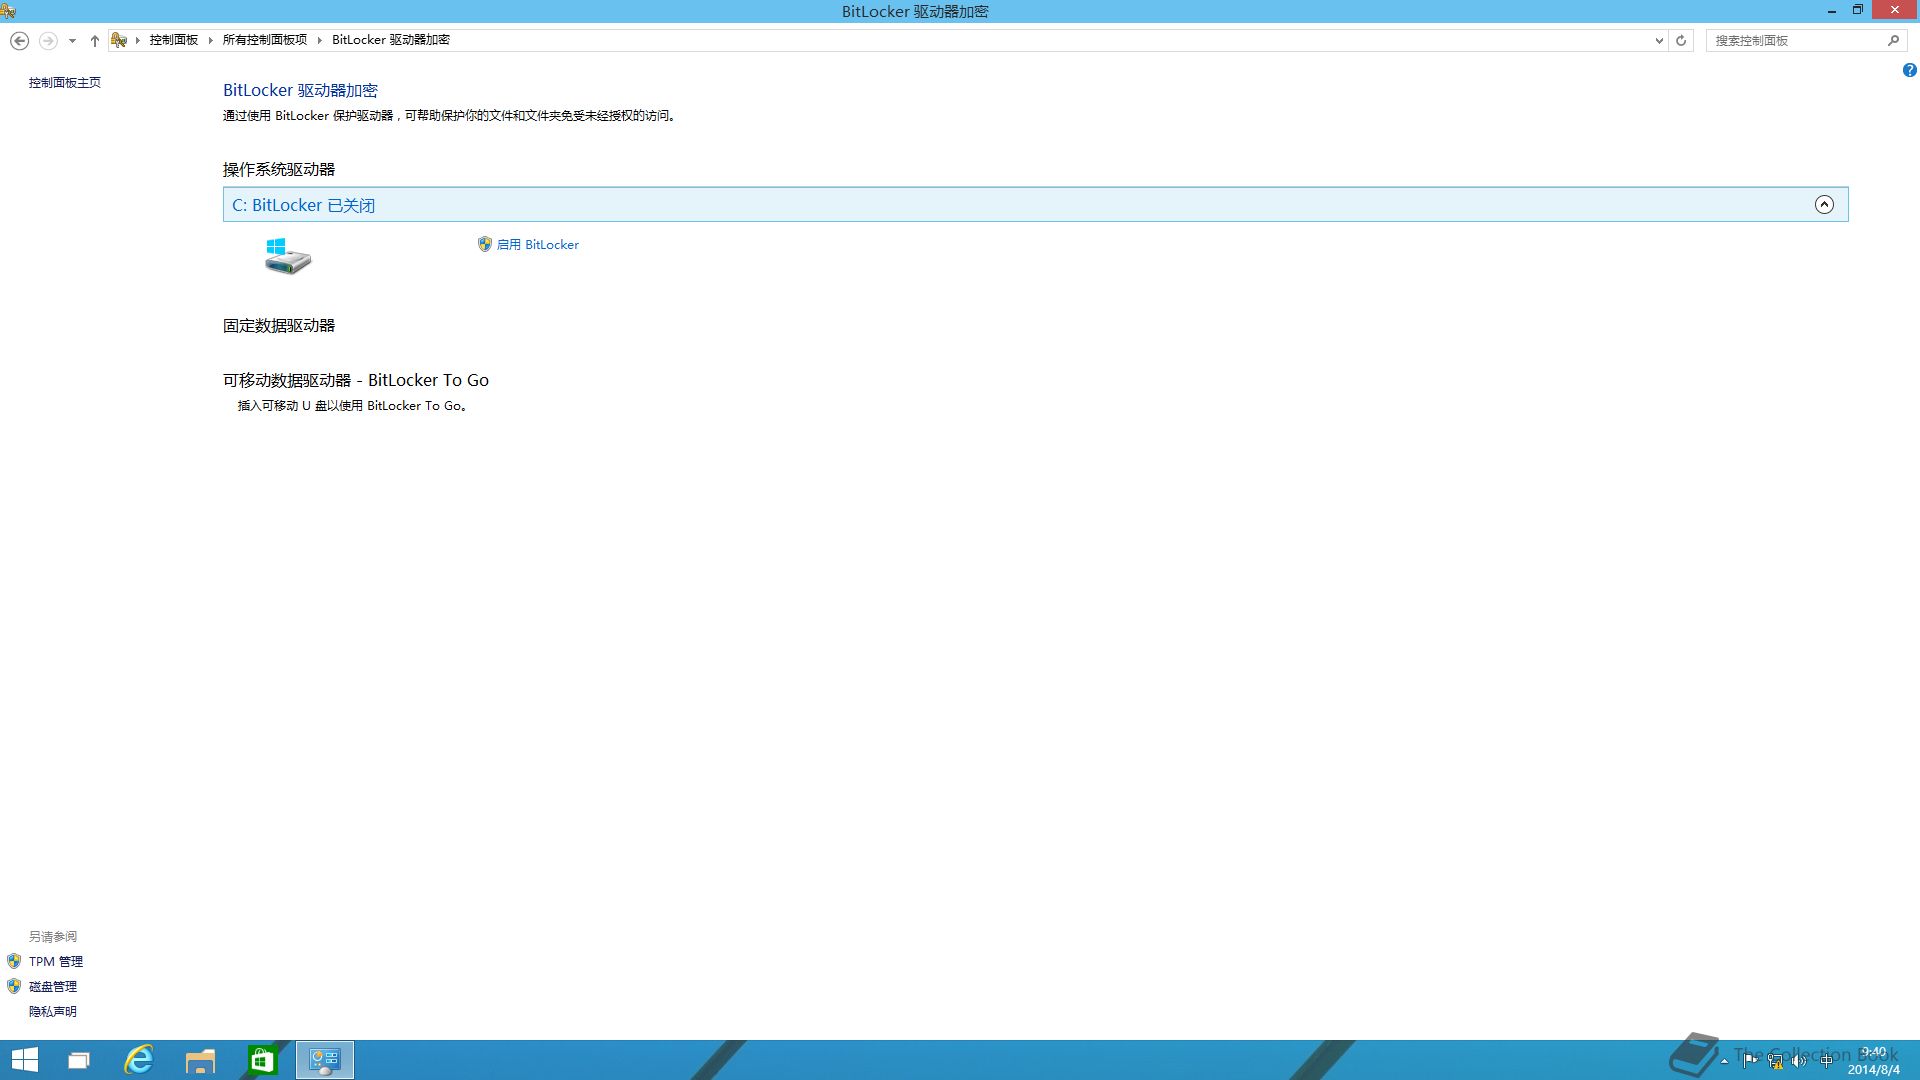
Task: Click 启用 BitLocker link
Action: click(x=538, y=245)
